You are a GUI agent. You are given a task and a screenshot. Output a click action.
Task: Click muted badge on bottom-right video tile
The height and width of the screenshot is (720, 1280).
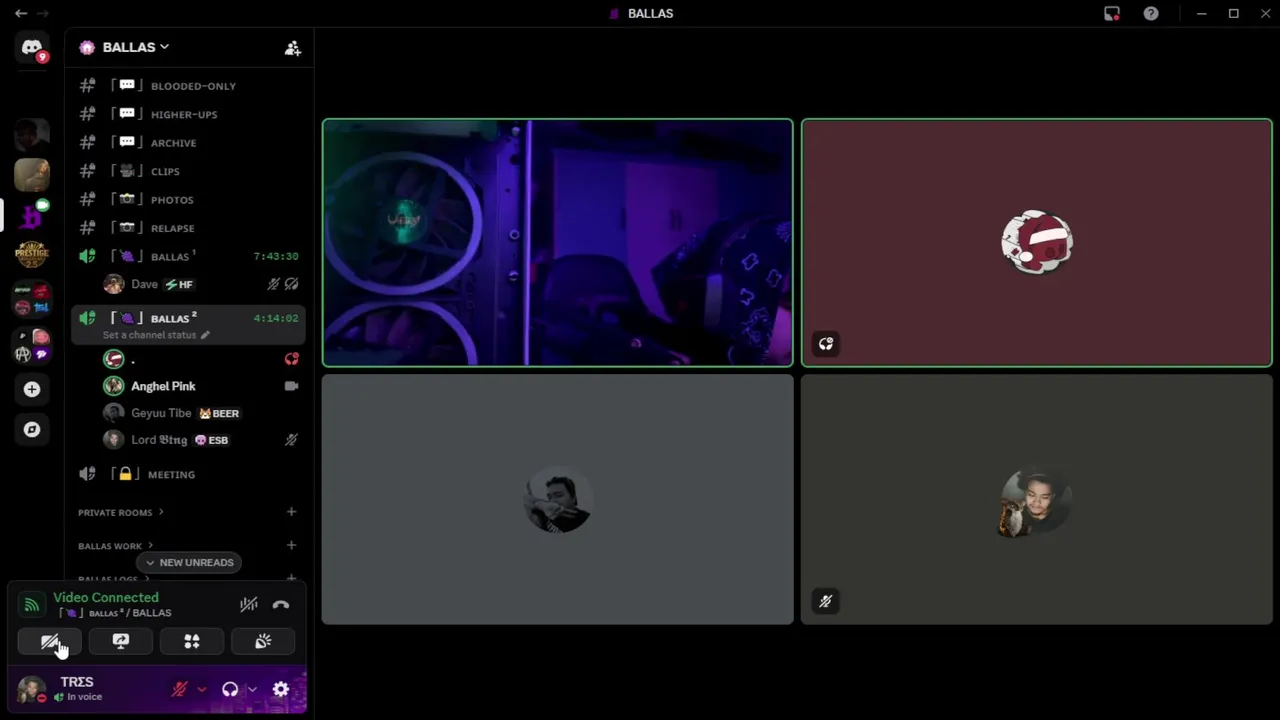click(826, 601)
